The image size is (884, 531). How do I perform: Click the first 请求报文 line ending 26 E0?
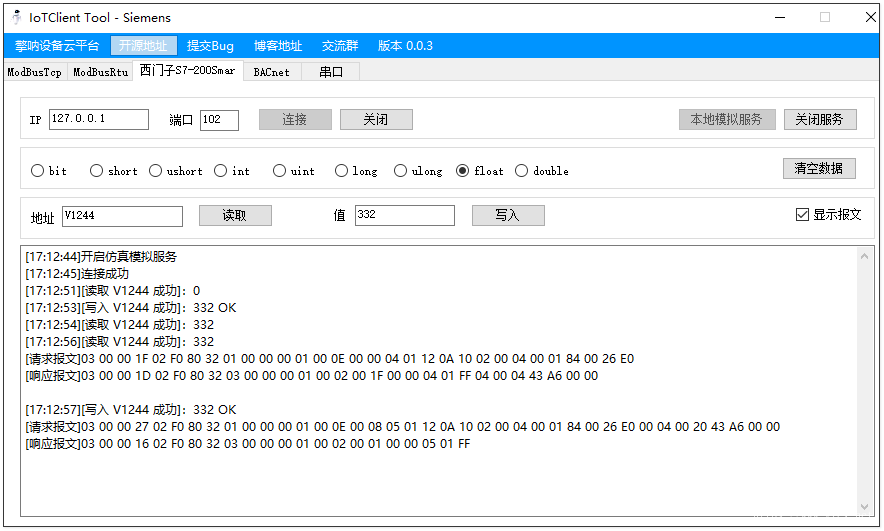[330, 359]
